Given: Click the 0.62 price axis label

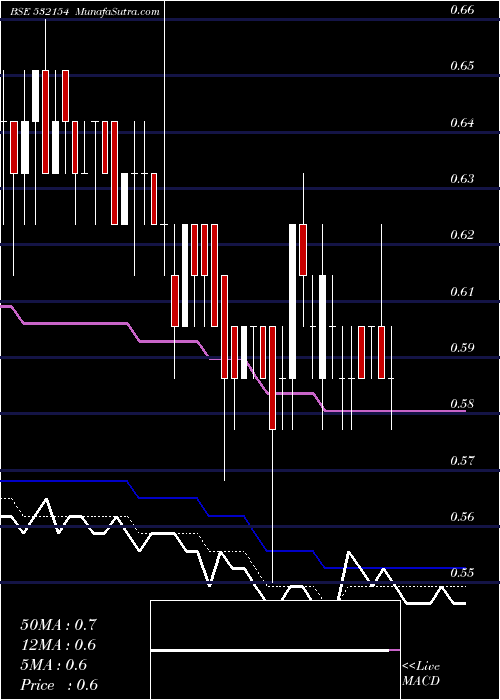Looking at the screenshot, I should click(x=462, y=235).
